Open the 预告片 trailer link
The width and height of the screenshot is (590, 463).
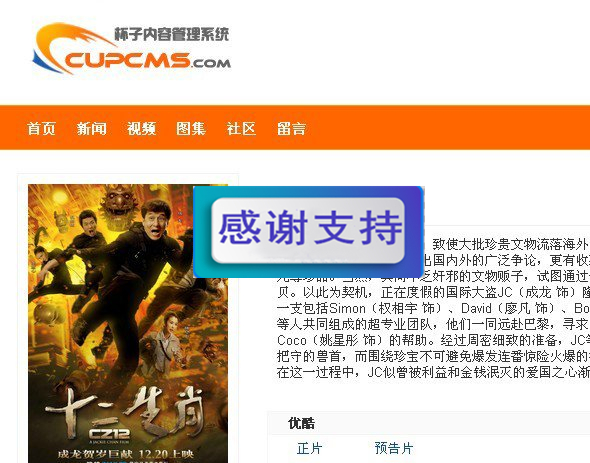click(x=394, y=448)
